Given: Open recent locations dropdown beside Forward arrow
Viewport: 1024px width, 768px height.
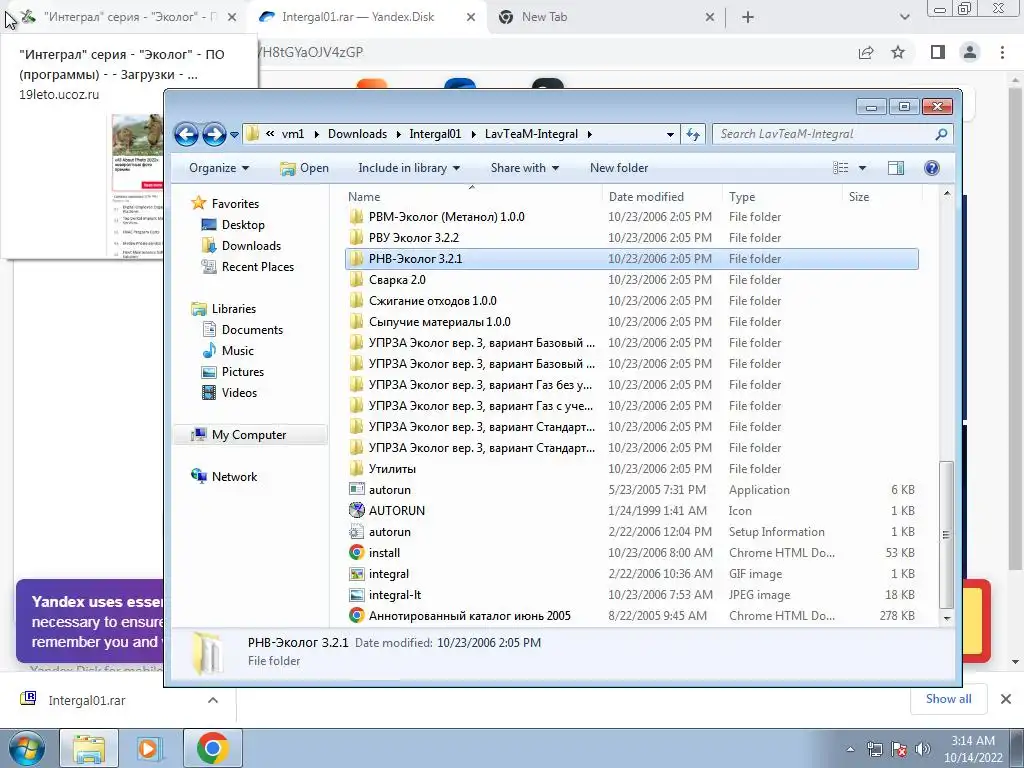Looking at the screenshot, I should click(234, 135).
